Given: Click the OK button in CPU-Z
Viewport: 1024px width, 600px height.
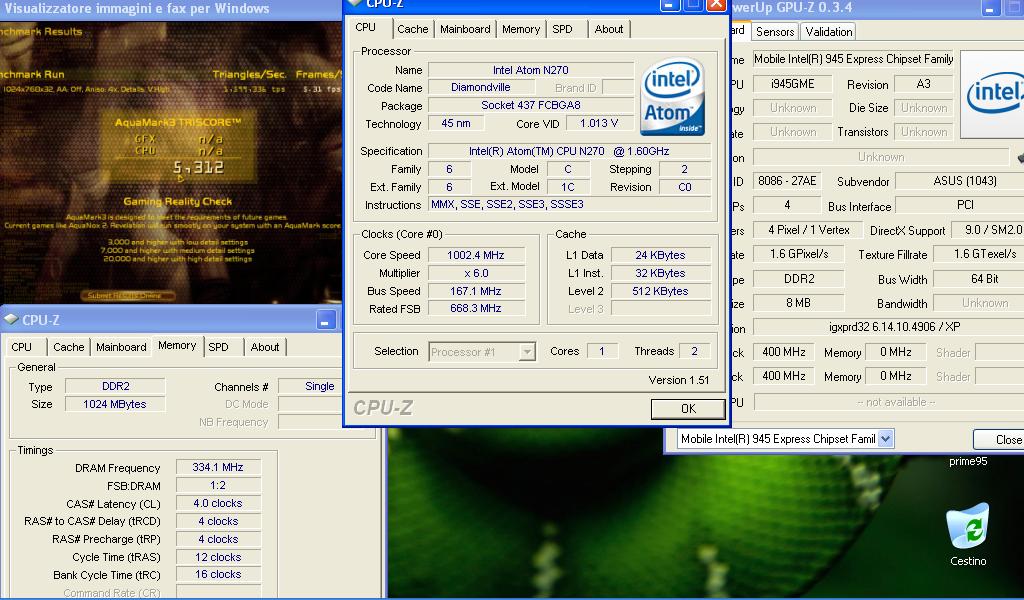Looking at the screenshot, I should tap(688, 408).
